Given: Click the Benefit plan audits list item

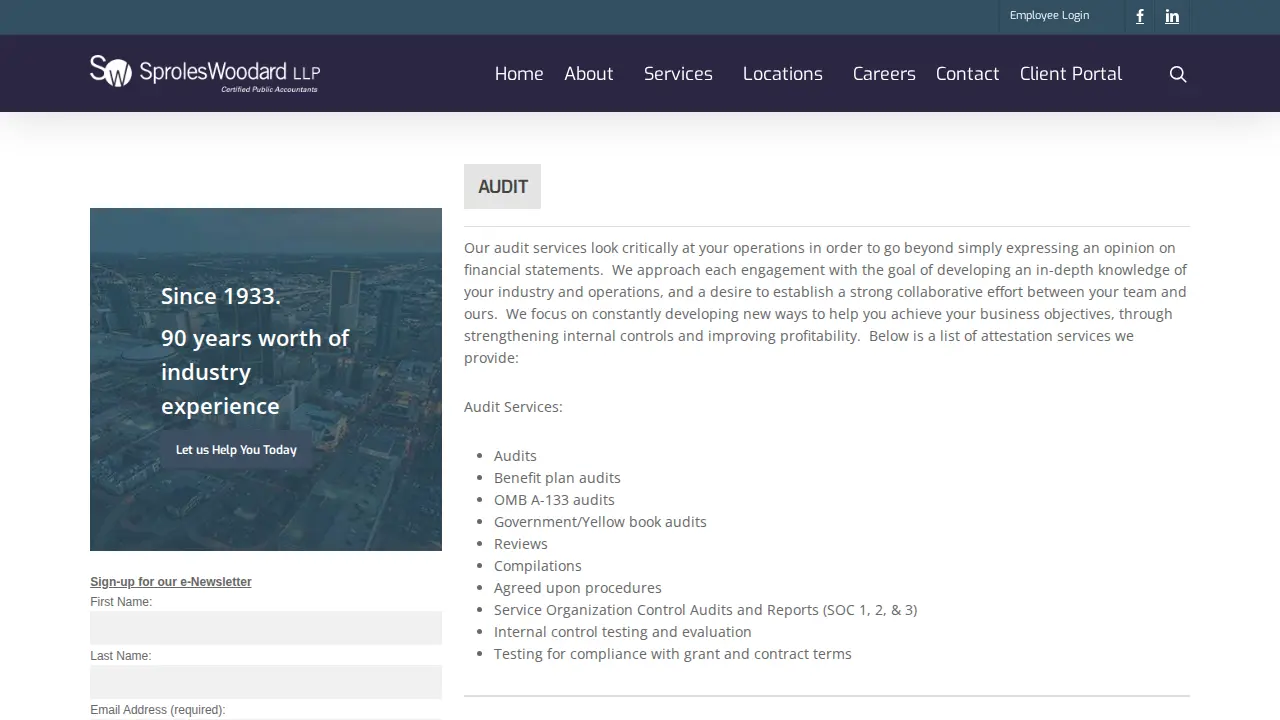Looking at the screenshot, I should click(x=557, y=478).
